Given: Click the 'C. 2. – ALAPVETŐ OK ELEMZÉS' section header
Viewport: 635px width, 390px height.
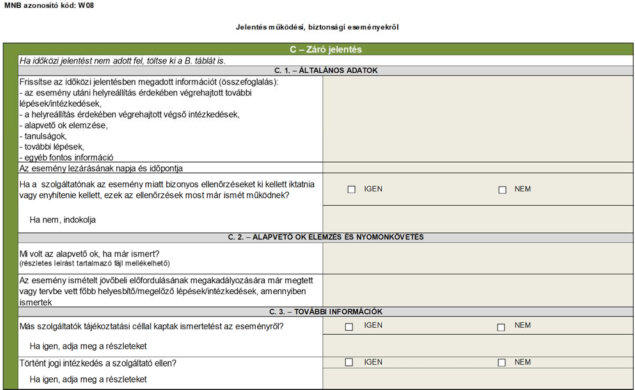Looking at the screenshot, I should [326, 237].
